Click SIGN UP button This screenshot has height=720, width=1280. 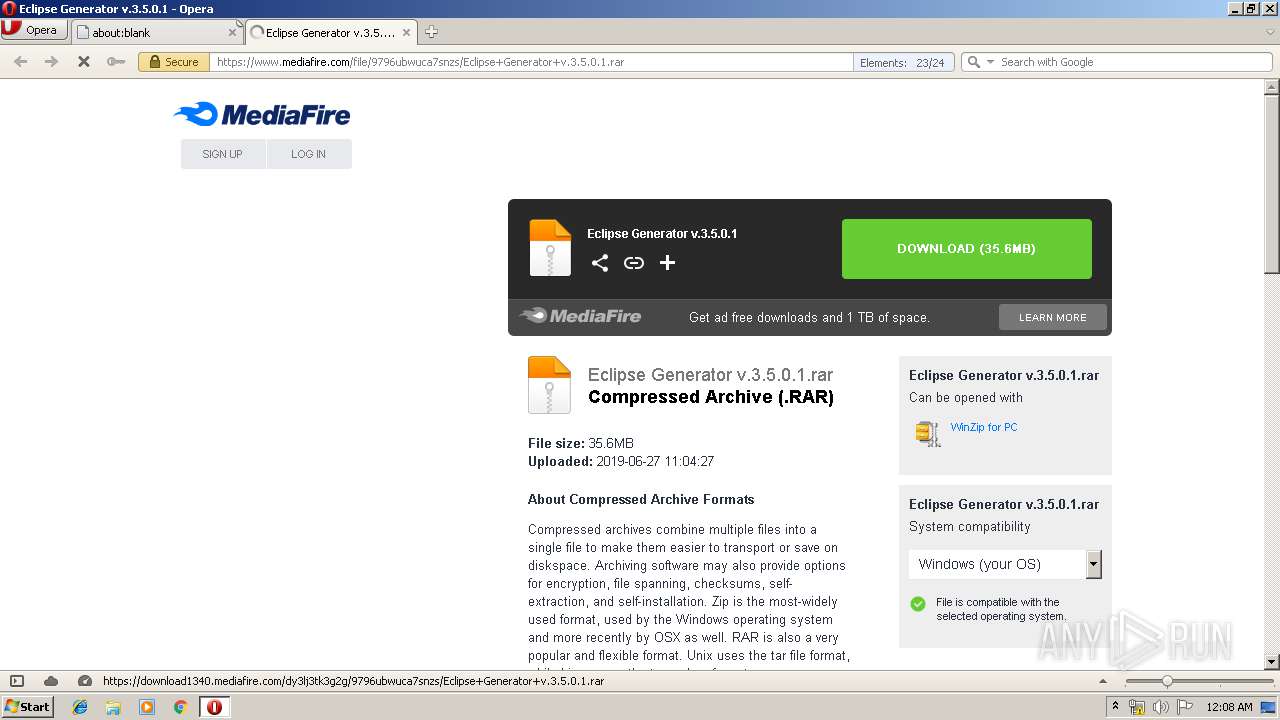[222, 154]
